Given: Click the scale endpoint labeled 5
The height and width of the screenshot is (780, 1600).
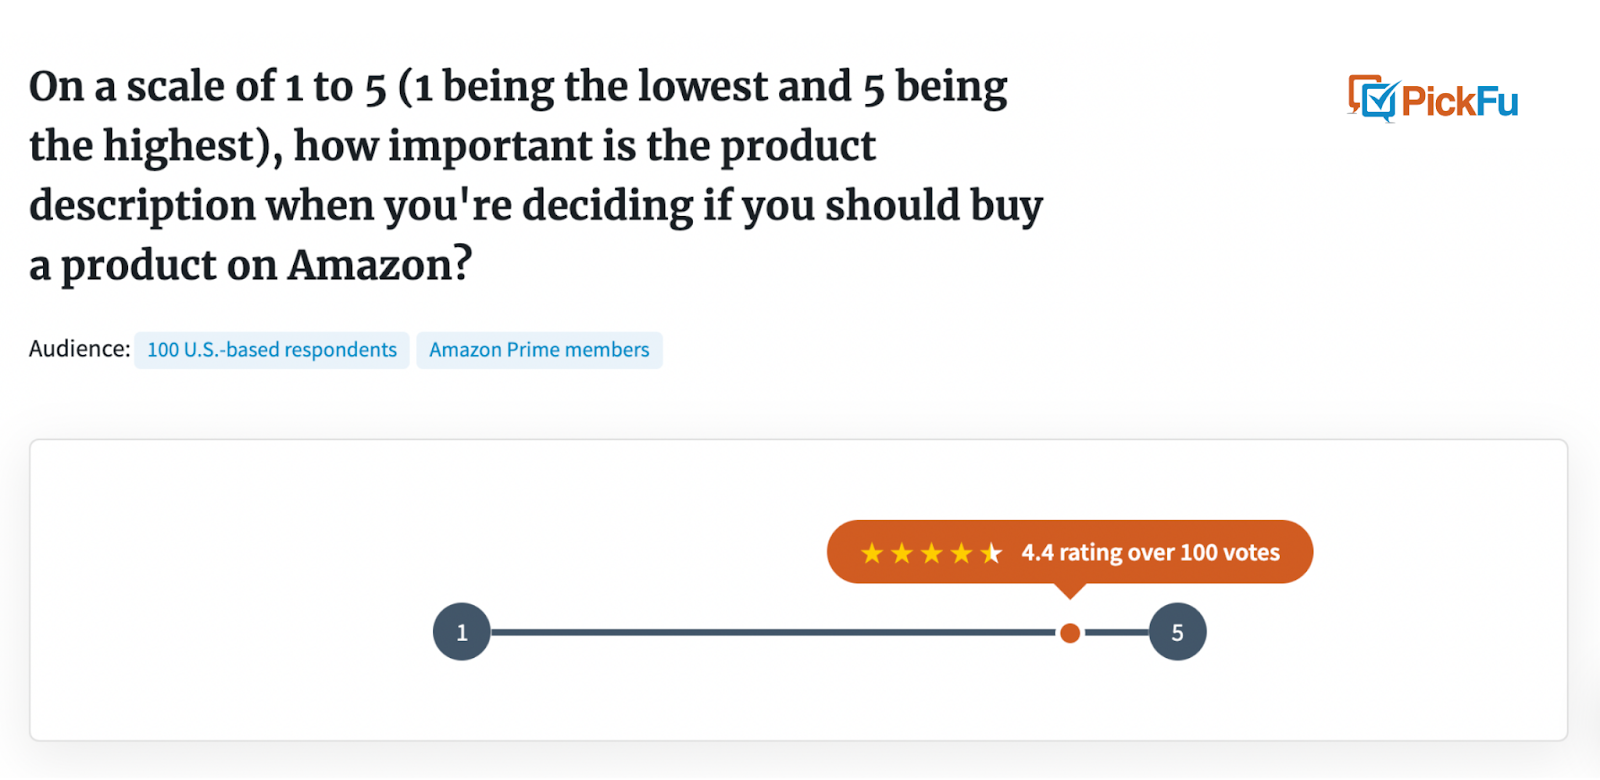Looking at the screenshot, I should coord(1177,632).
